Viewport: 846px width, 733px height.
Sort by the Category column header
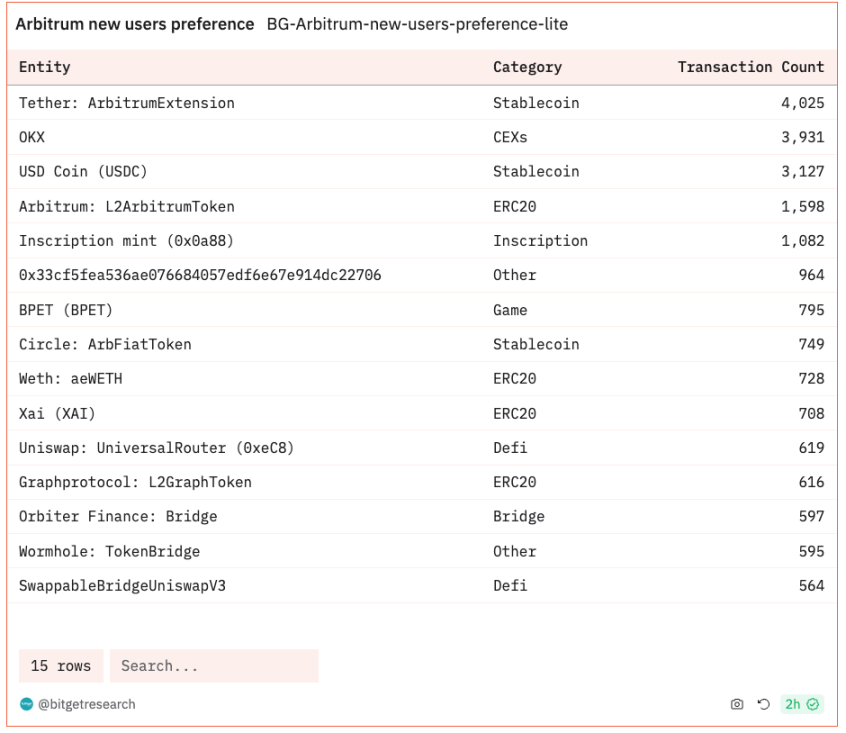pos(527,67)
